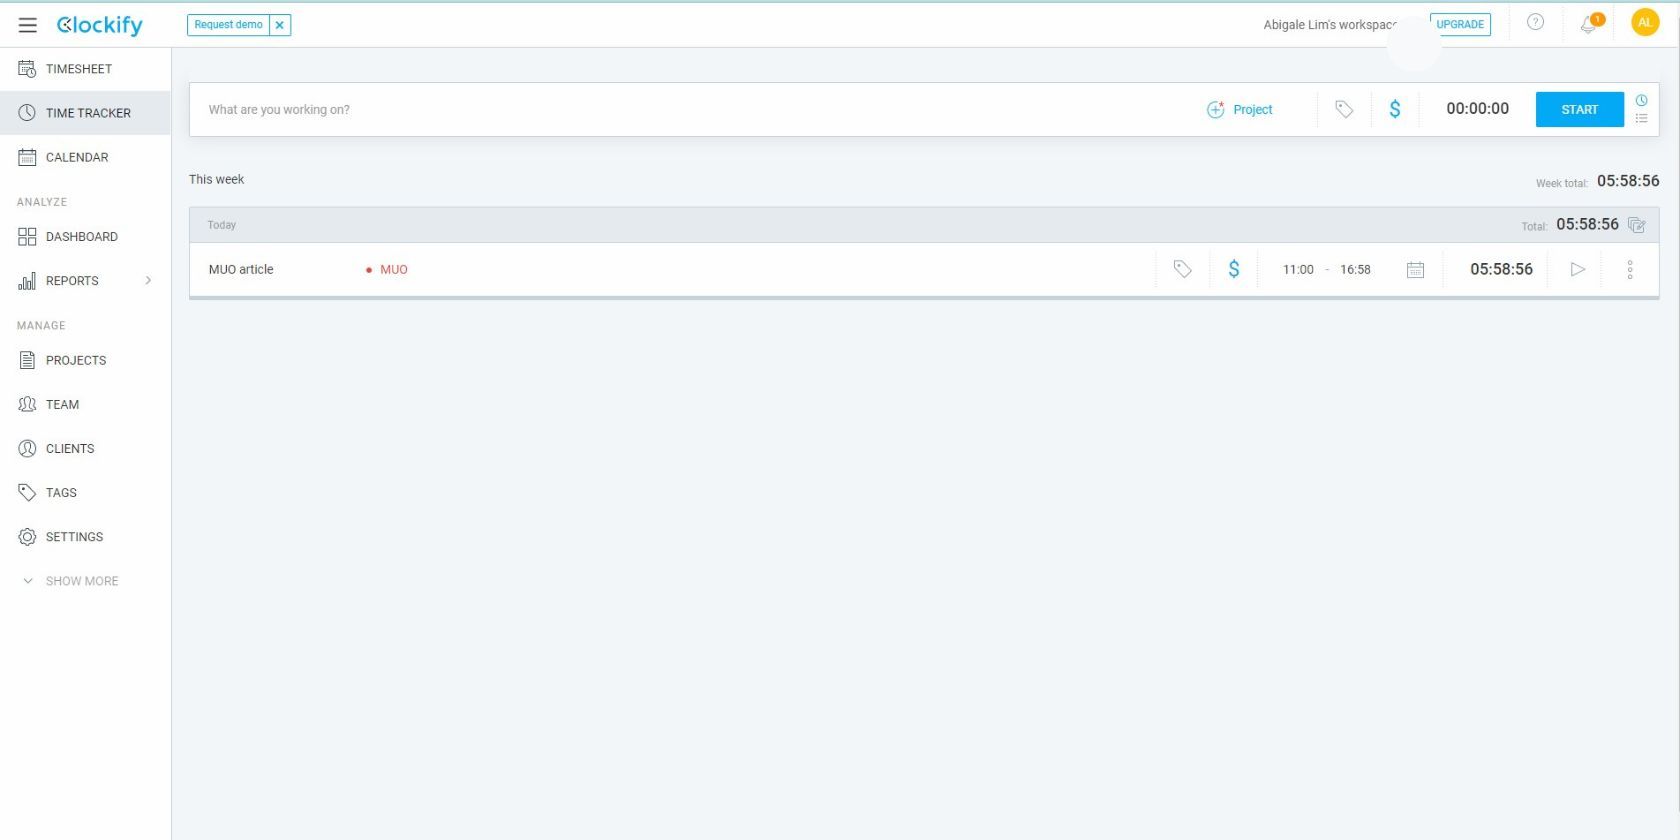Open the Tags page
The width and height of the screenshot is (1680, 840).
point(85,492)
